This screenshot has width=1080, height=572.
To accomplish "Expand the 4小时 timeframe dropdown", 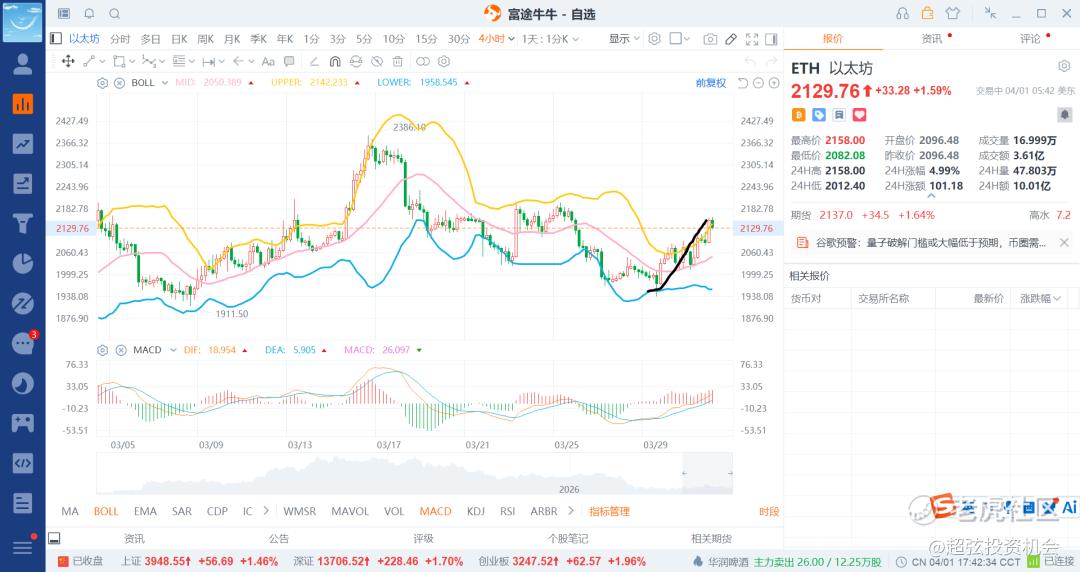I will 496,39.
